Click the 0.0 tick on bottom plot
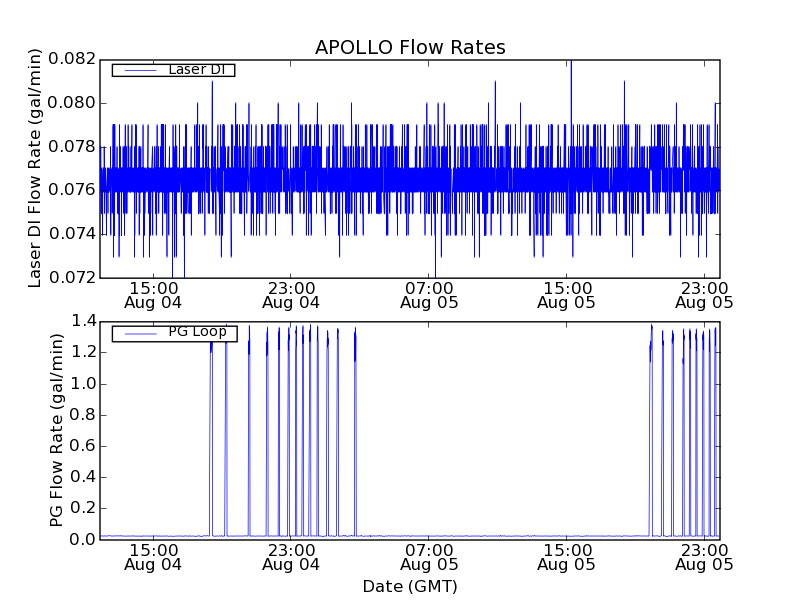800x600 pixels. 83,539
